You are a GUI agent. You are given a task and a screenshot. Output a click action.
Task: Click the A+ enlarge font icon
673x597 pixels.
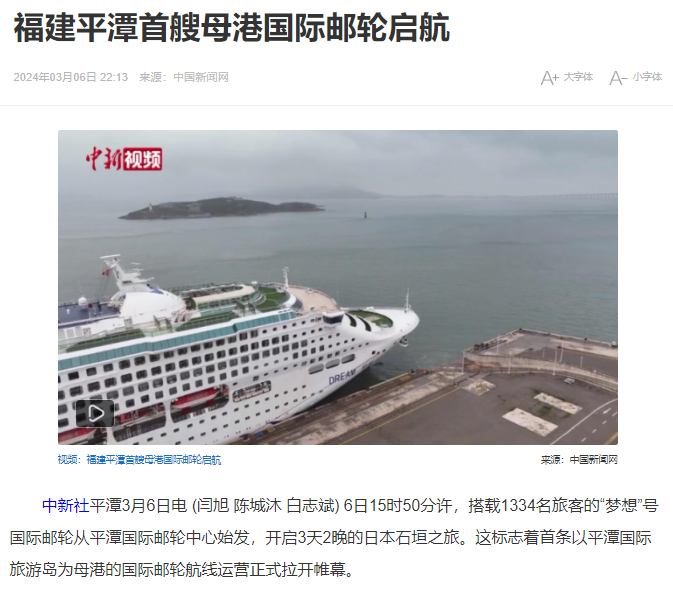[549, 78]
